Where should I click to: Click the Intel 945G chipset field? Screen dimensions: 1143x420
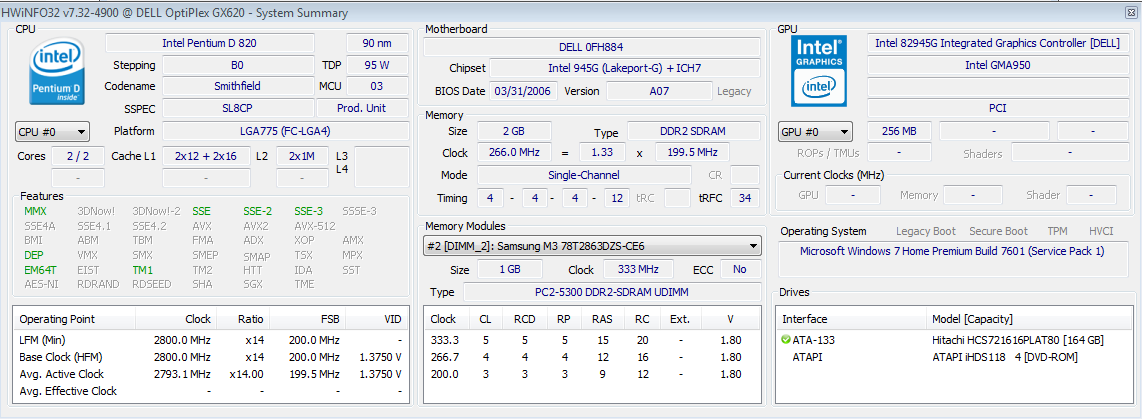point(625,69)
